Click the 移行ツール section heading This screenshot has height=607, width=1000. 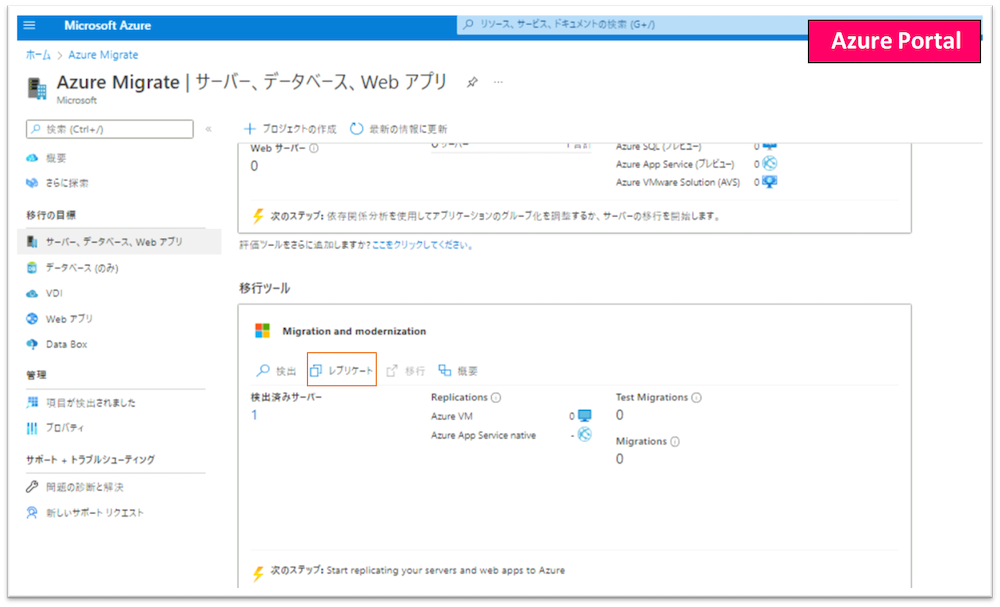tap(265, 288)
